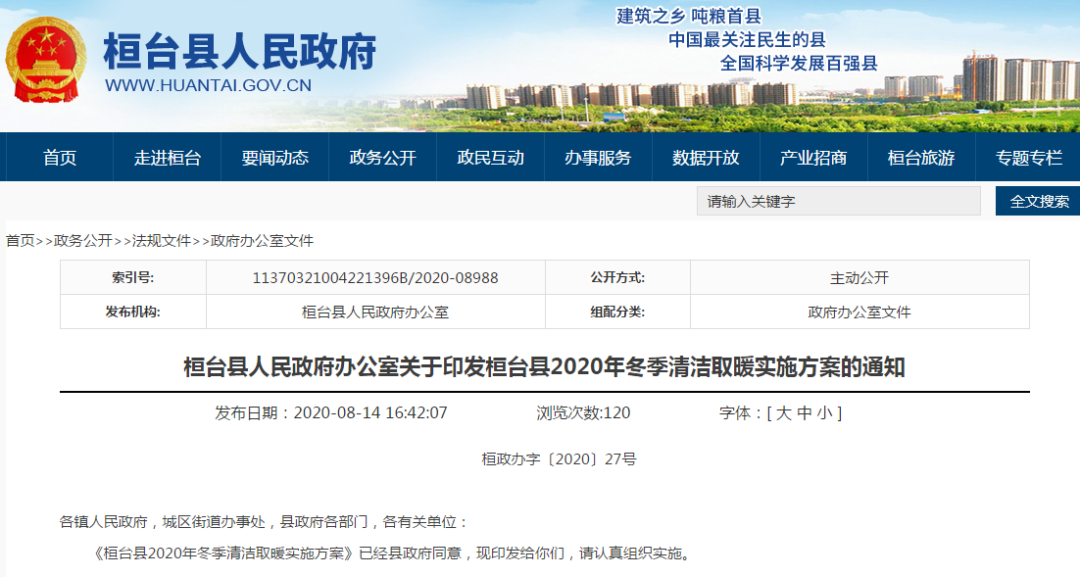Follow the 法规文件 breadcrumb link

(x=161, y=240)
